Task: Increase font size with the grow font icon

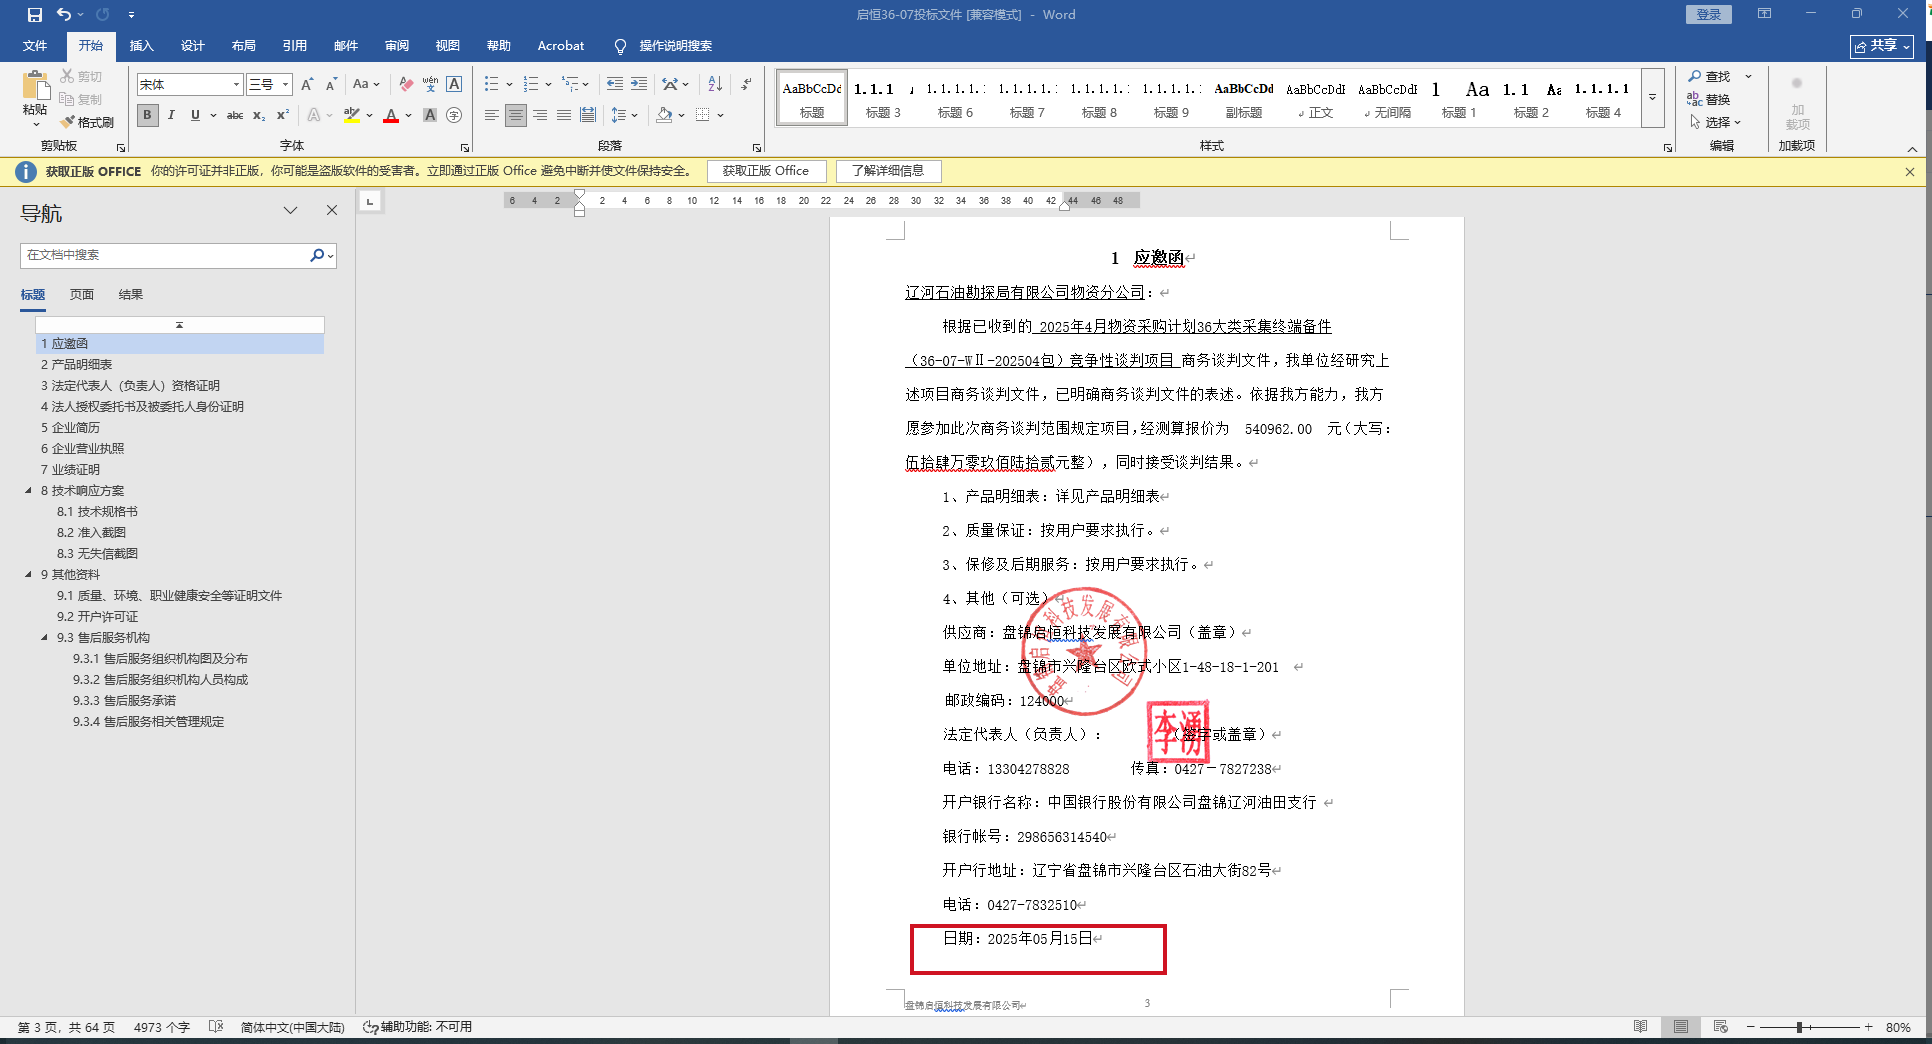Action: (x=307, y=85)
